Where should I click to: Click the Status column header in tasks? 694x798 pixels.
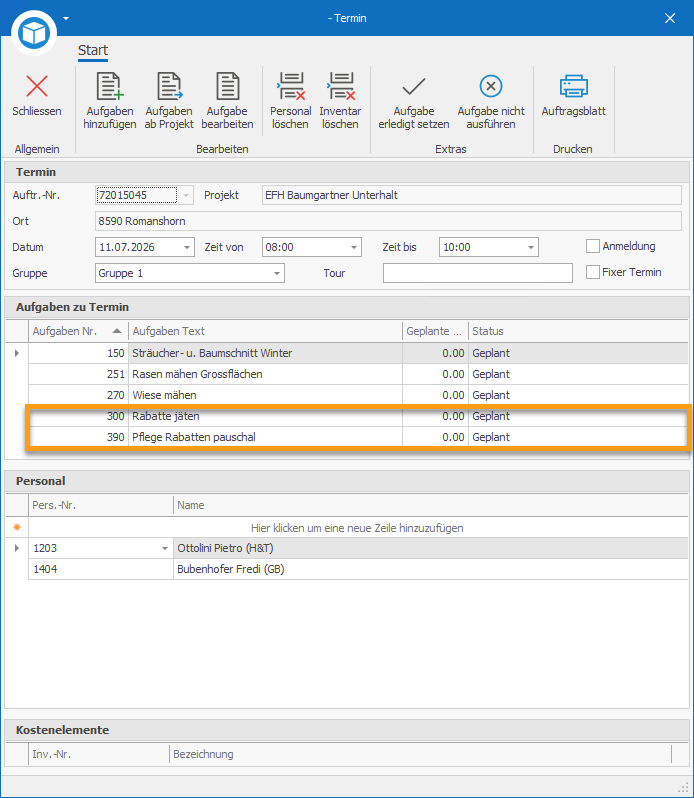coord(578,331)
